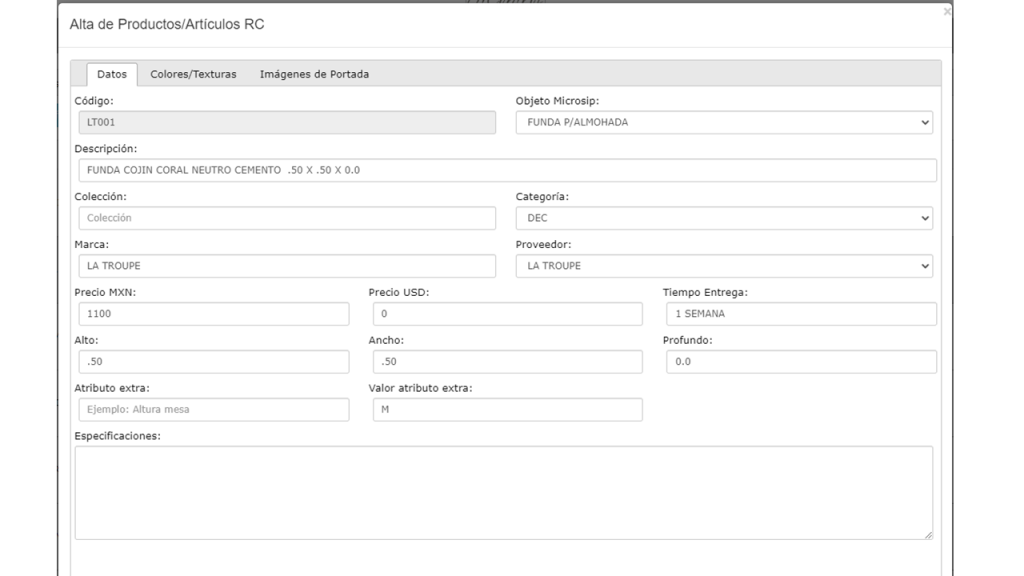
Task: Focus the Atributo extra input
Action: coord(212,410)
